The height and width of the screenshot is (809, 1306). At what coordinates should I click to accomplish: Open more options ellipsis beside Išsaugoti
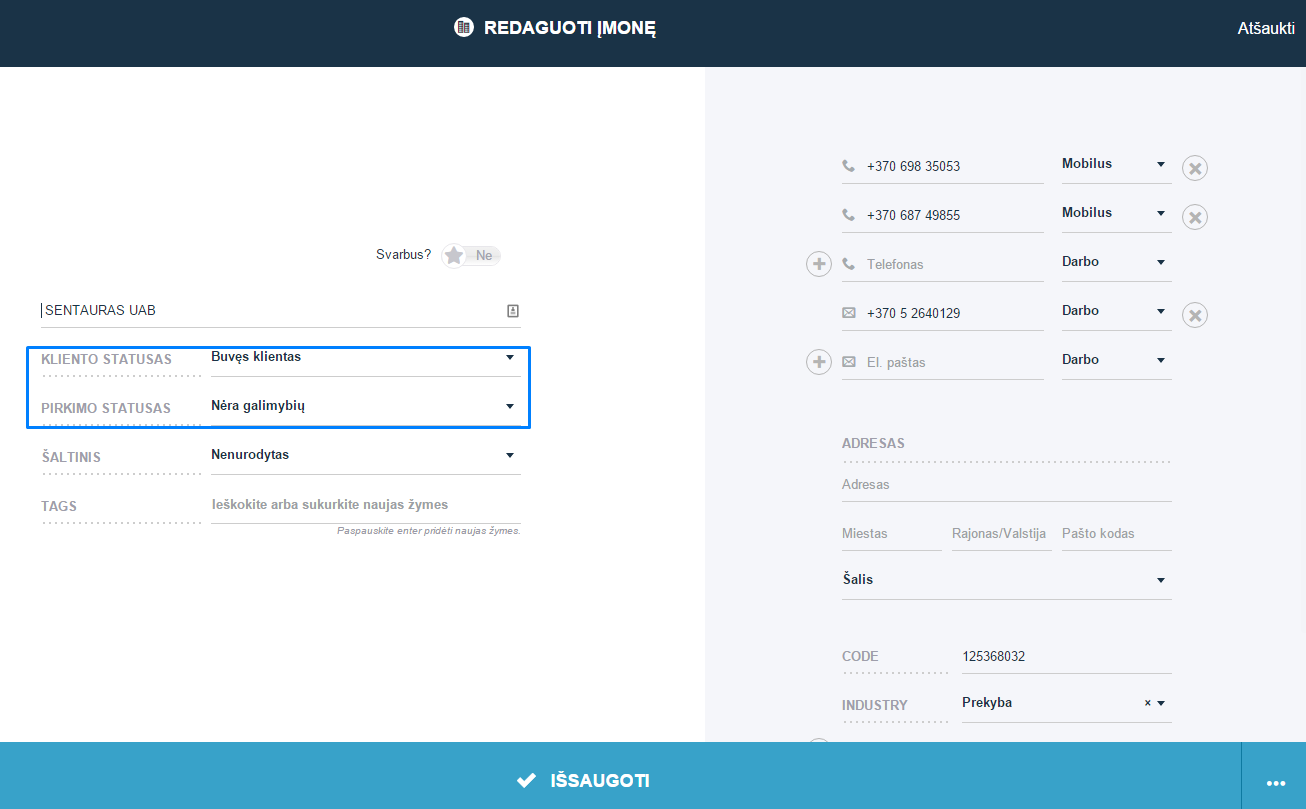(x=1275, y=782)
